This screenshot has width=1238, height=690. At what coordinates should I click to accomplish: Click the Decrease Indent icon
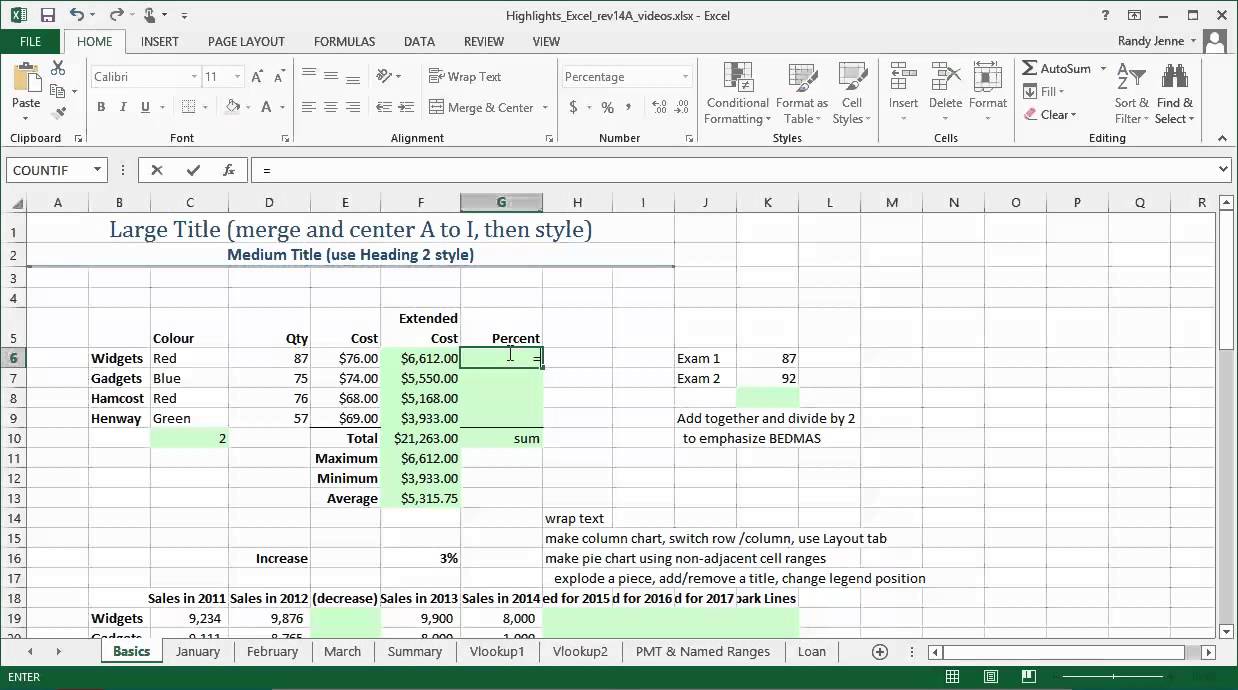click(383, 107)
